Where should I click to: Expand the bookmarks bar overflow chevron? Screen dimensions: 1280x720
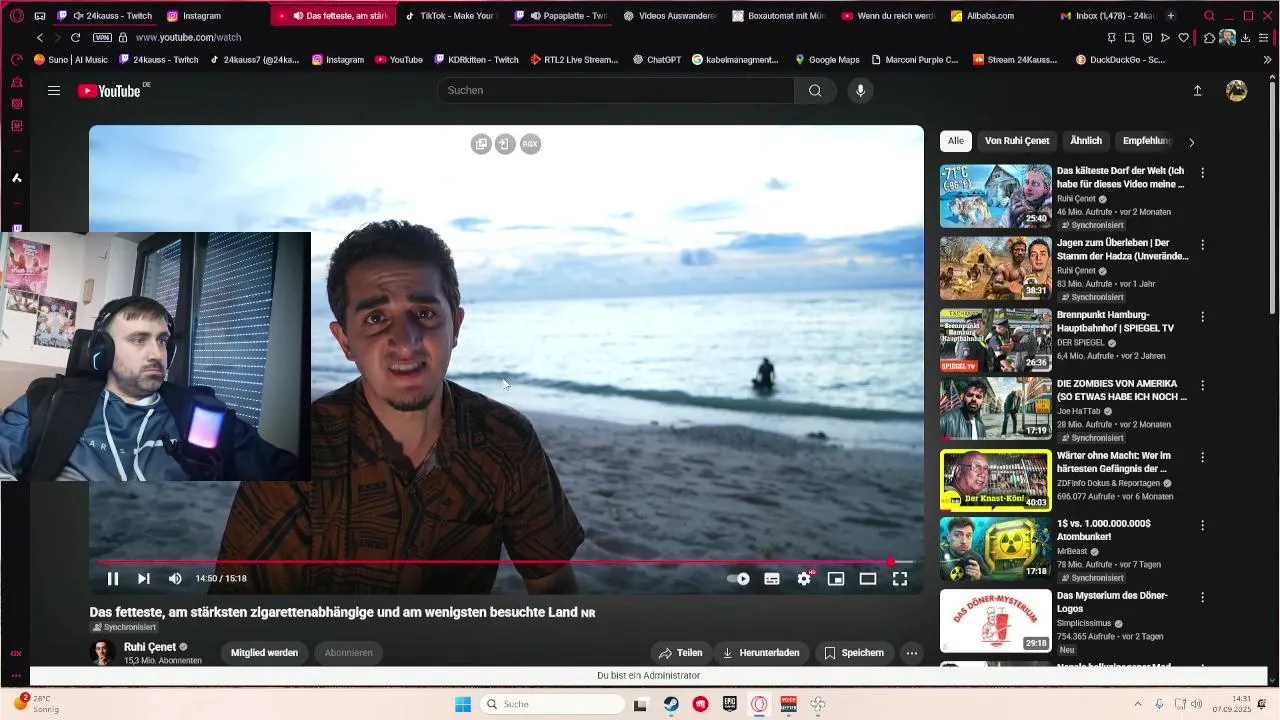[1268, 60]
